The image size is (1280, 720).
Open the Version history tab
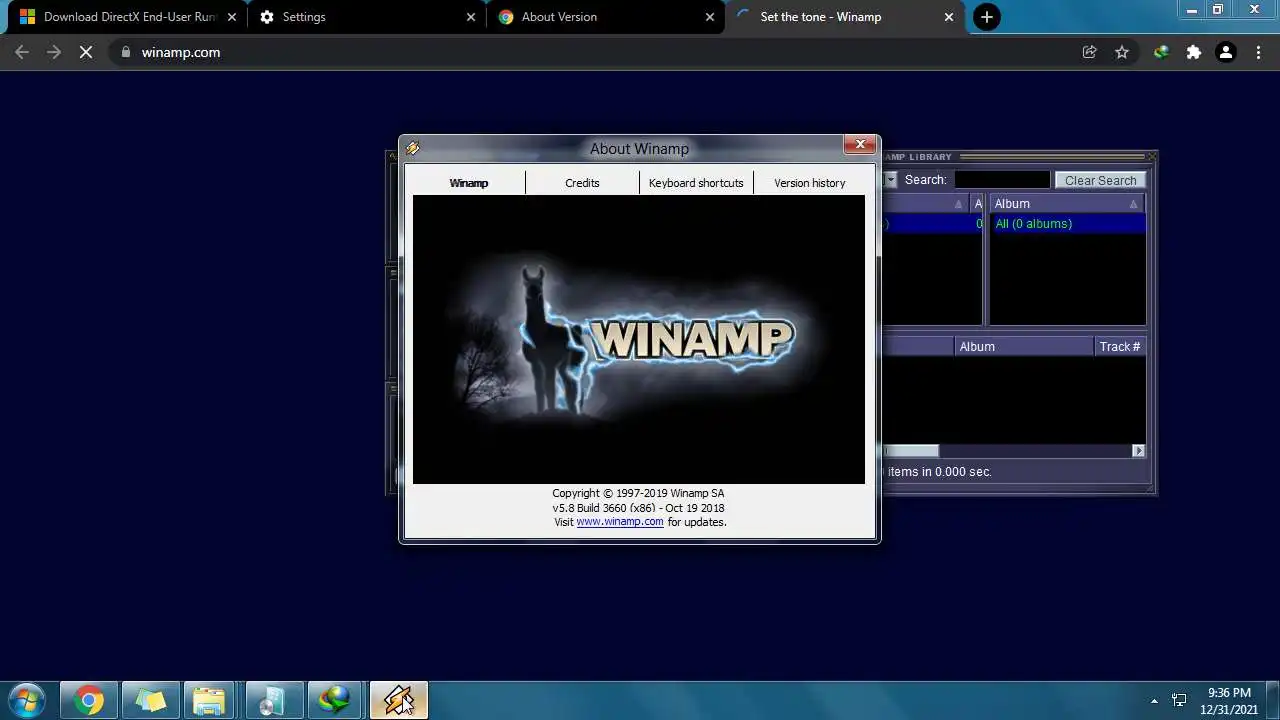[x=809, y=183]
